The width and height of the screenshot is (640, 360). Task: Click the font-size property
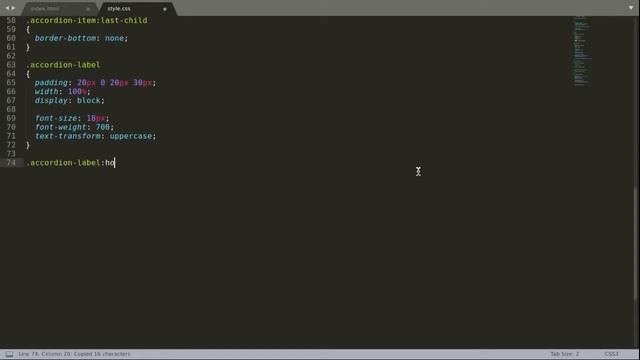pos(56,118)
